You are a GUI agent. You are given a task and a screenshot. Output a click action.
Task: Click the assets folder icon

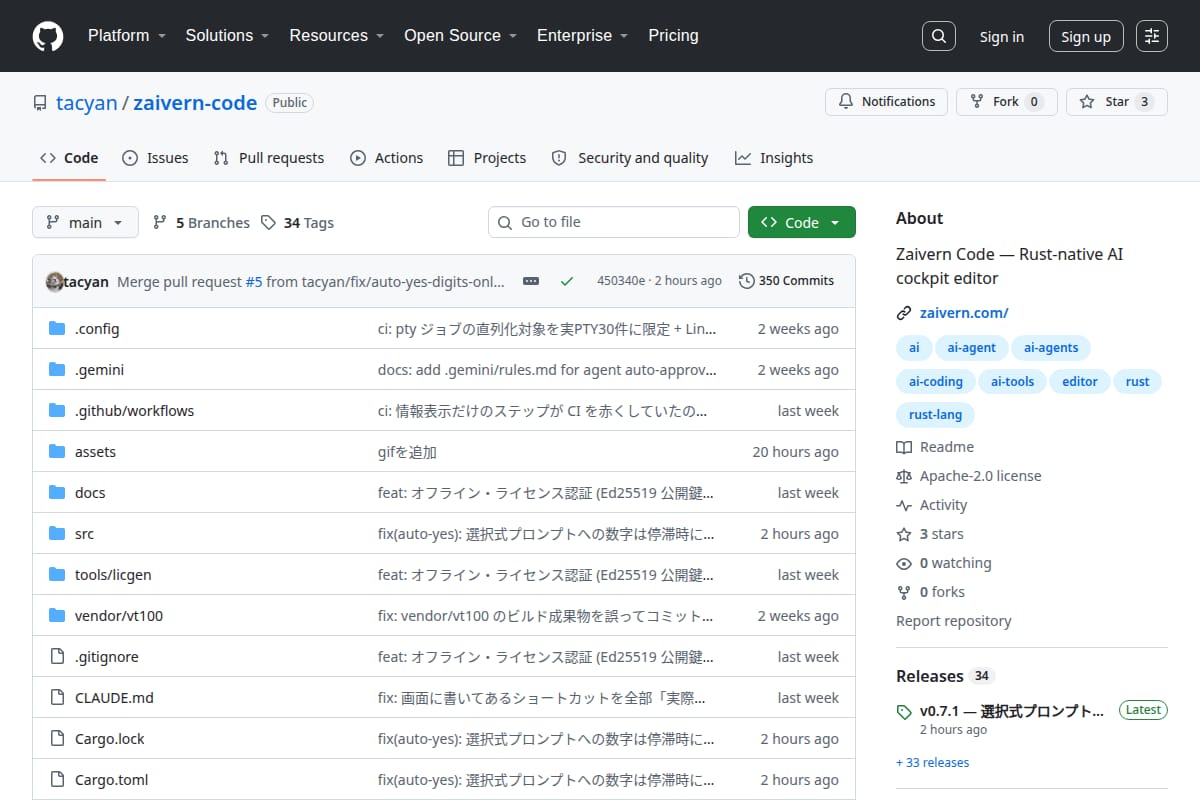(x=57, y=452)
